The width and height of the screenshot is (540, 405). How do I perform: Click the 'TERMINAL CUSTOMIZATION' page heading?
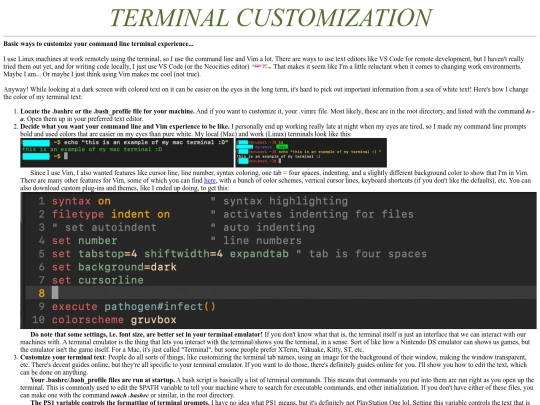point(271,17)
